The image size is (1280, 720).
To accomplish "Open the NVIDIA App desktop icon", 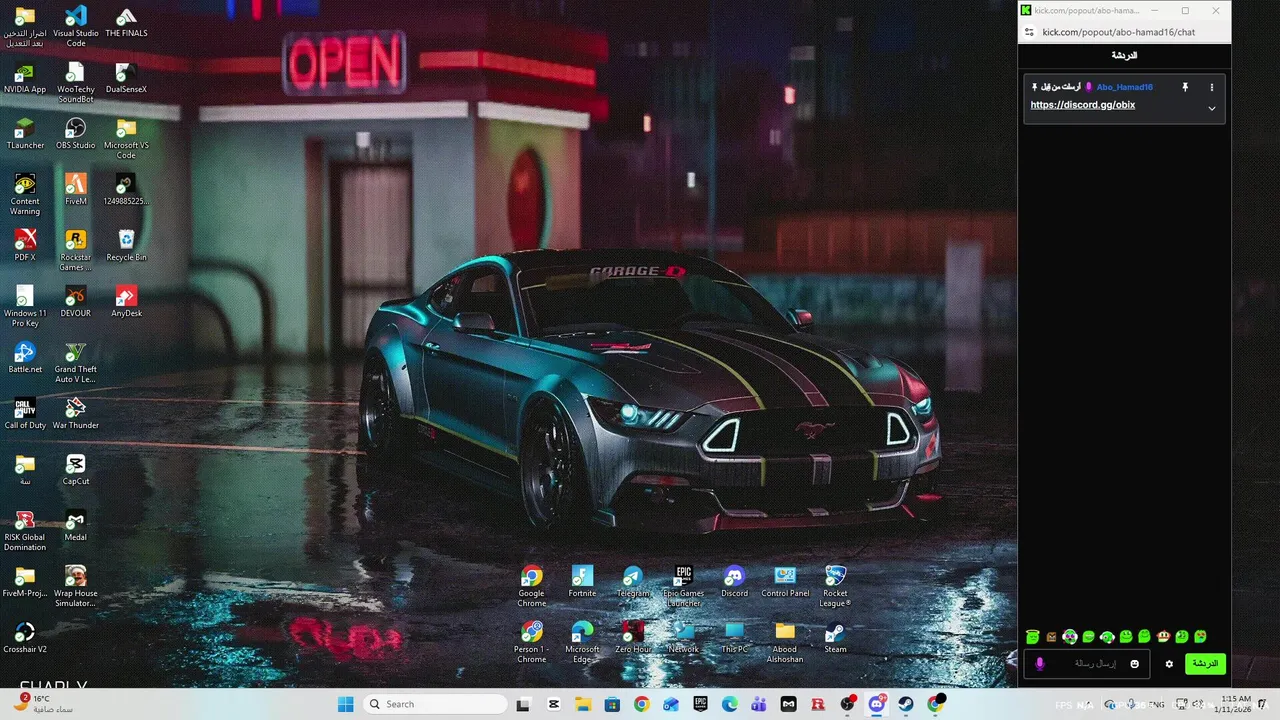I will click(x=25, y=78).
